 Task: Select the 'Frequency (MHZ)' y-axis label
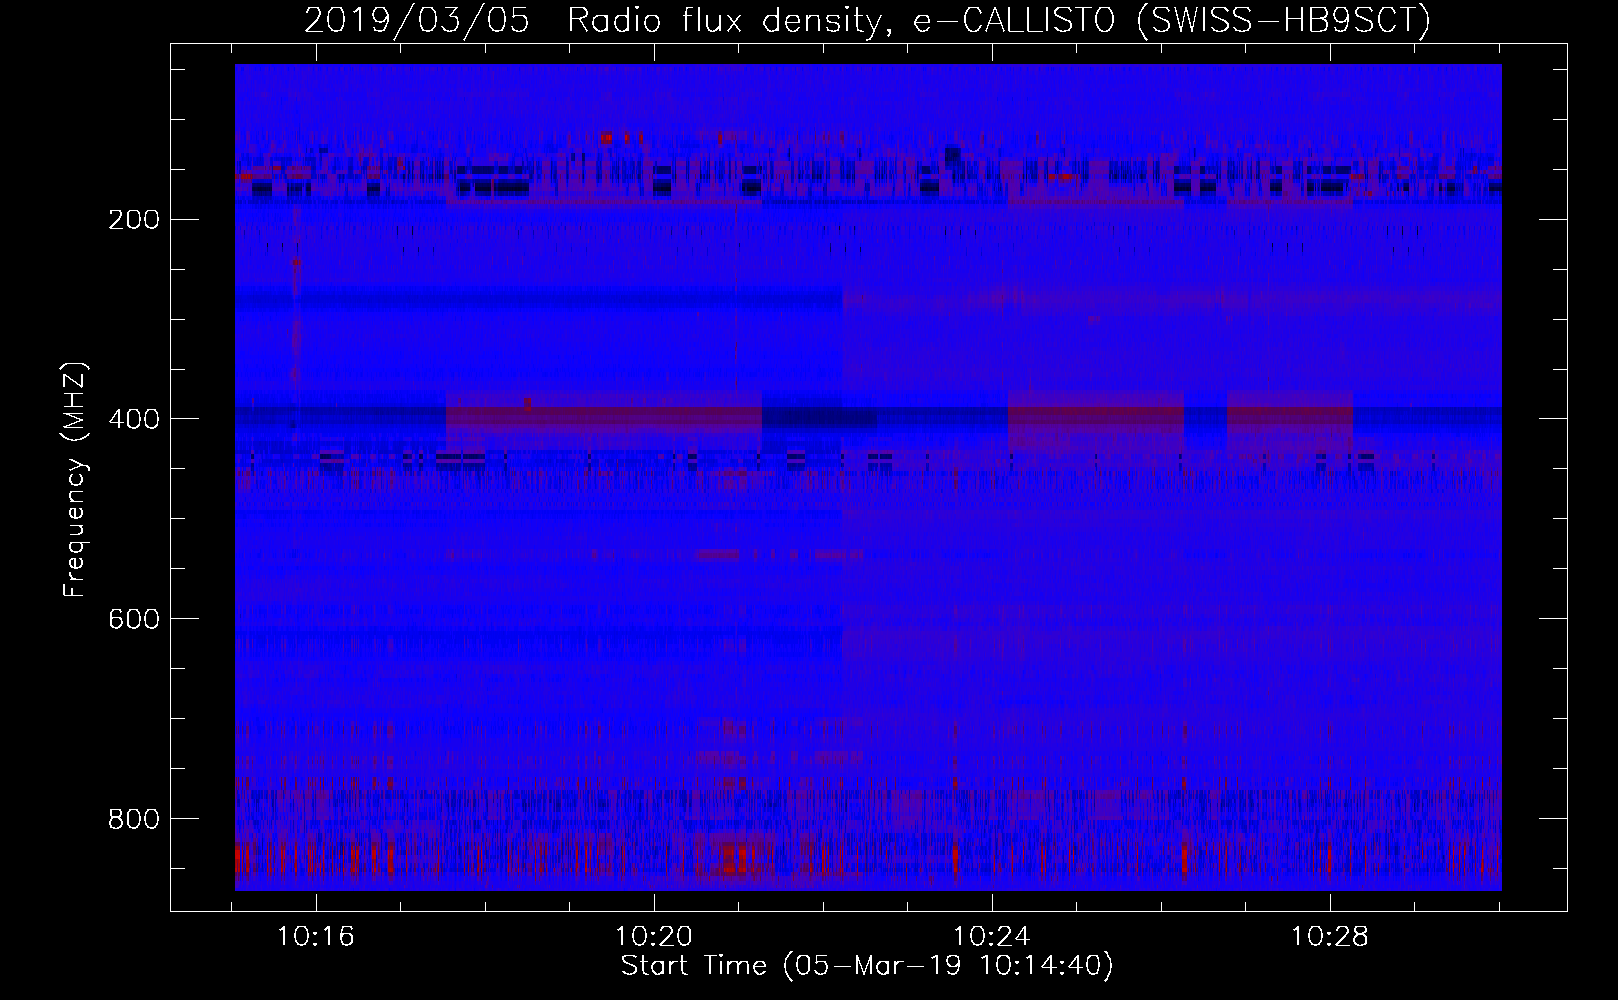click(75, 480)
